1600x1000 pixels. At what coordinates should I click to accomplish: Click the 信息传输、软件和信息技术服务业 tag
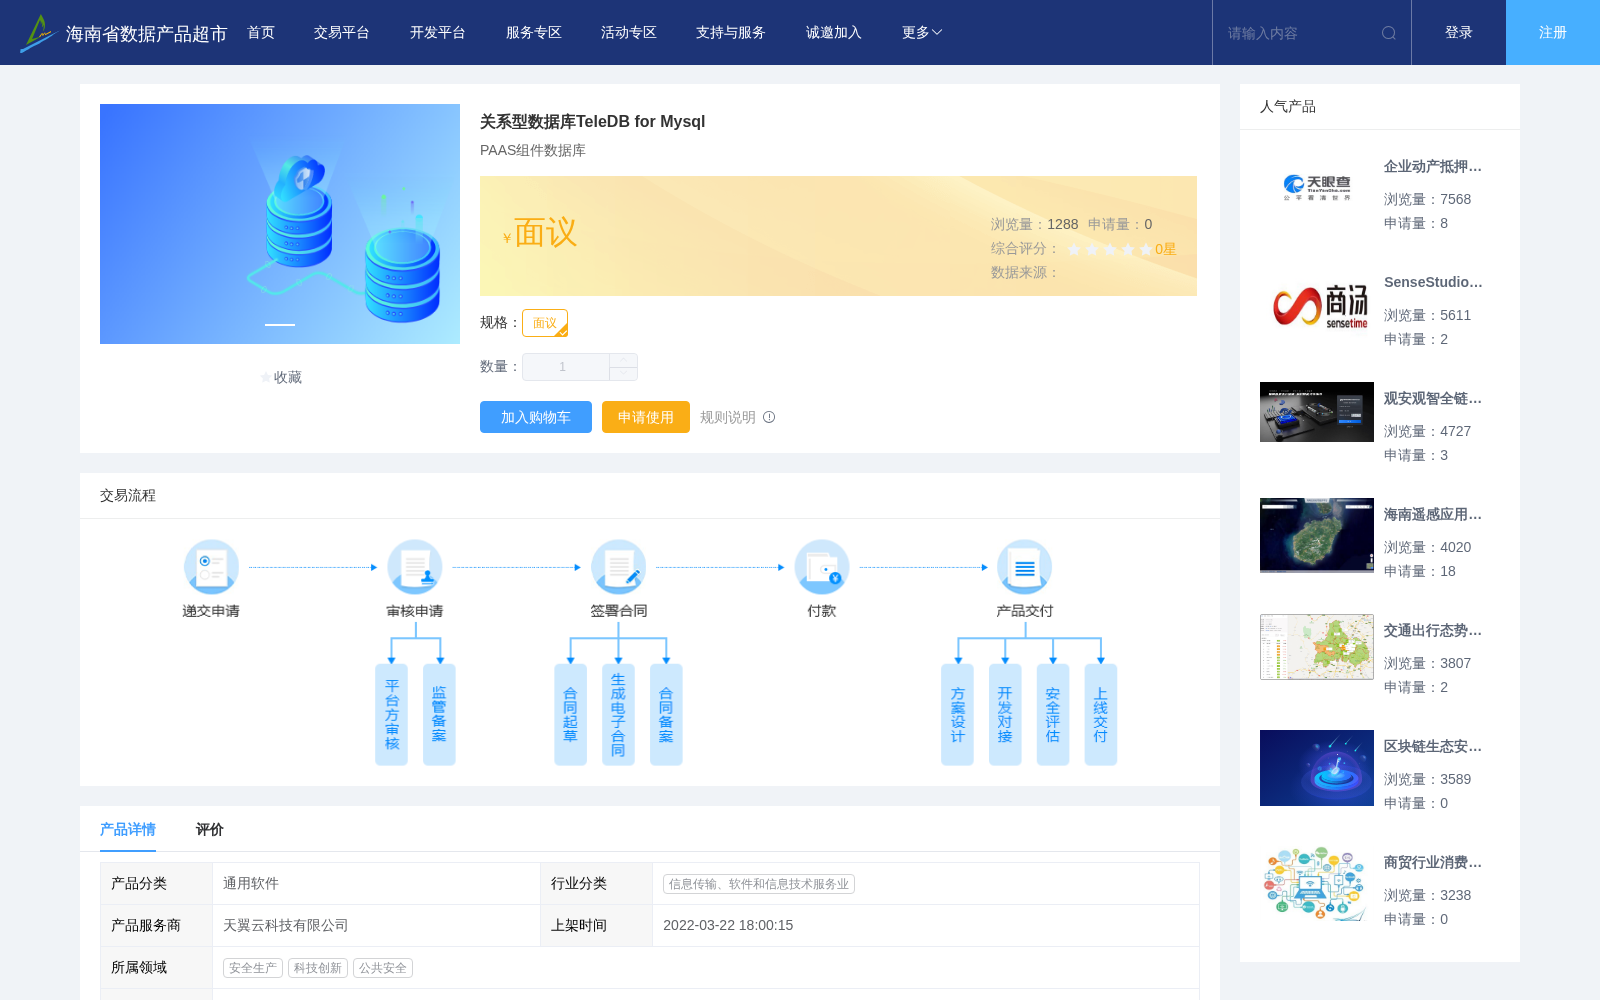click(x=759, y=884)
